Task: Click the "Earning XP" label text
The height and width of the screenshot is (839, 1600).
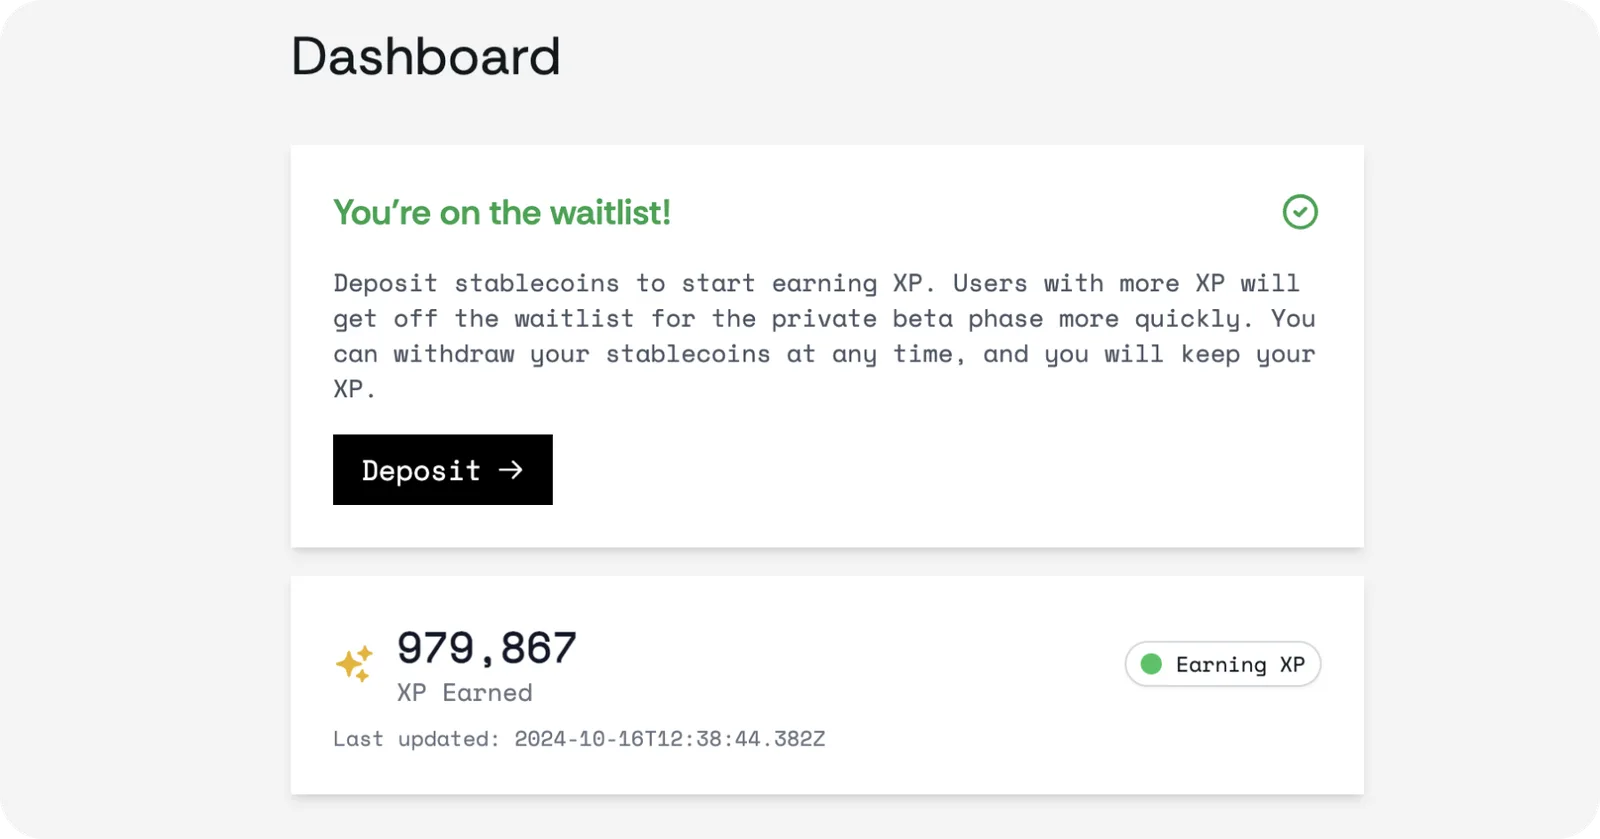Action: 1240,664
